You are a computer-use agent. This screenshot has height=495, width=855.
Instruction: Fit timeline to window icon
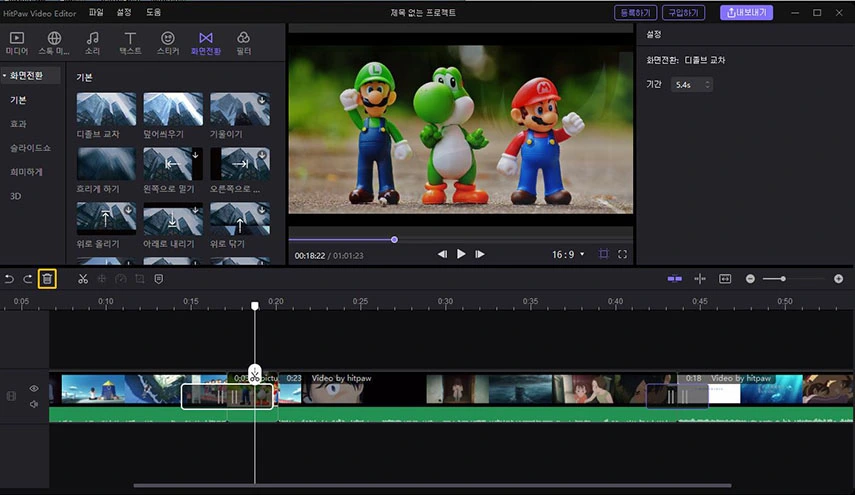[725, 279]
